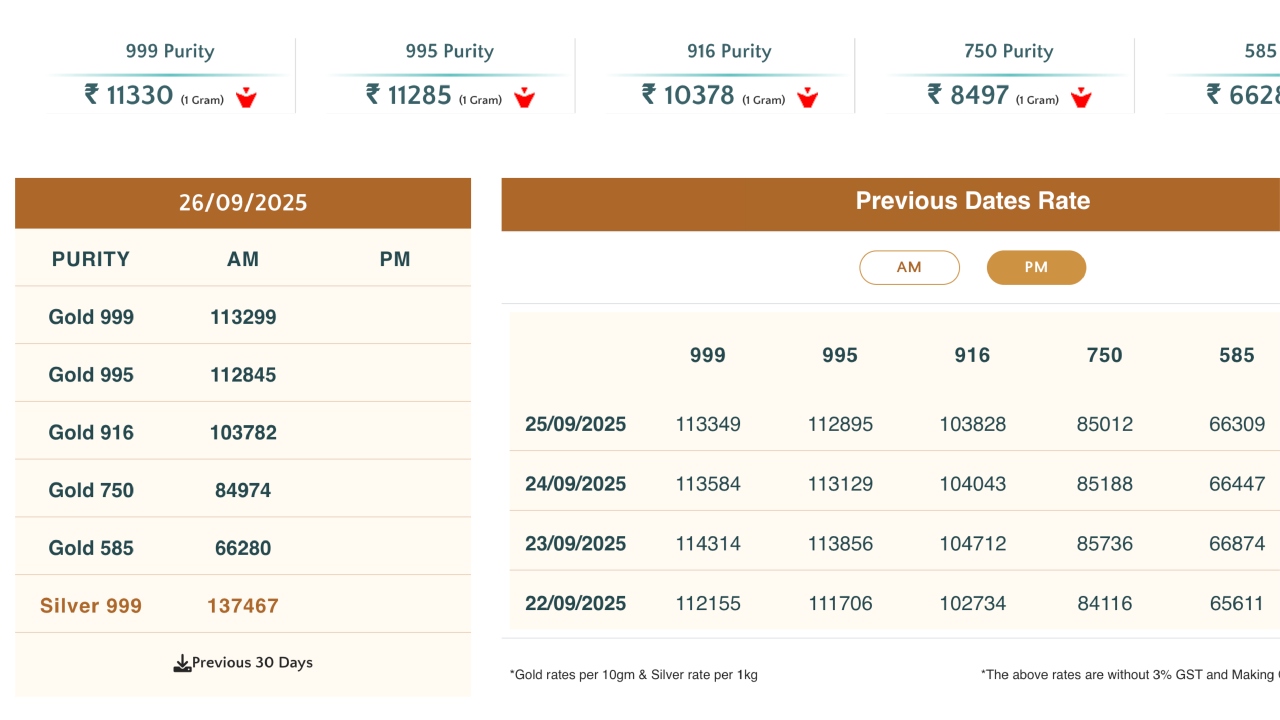Click the red down-arrow icon for 916 Purity
The image size is (1280, 720).
point(807,98)
